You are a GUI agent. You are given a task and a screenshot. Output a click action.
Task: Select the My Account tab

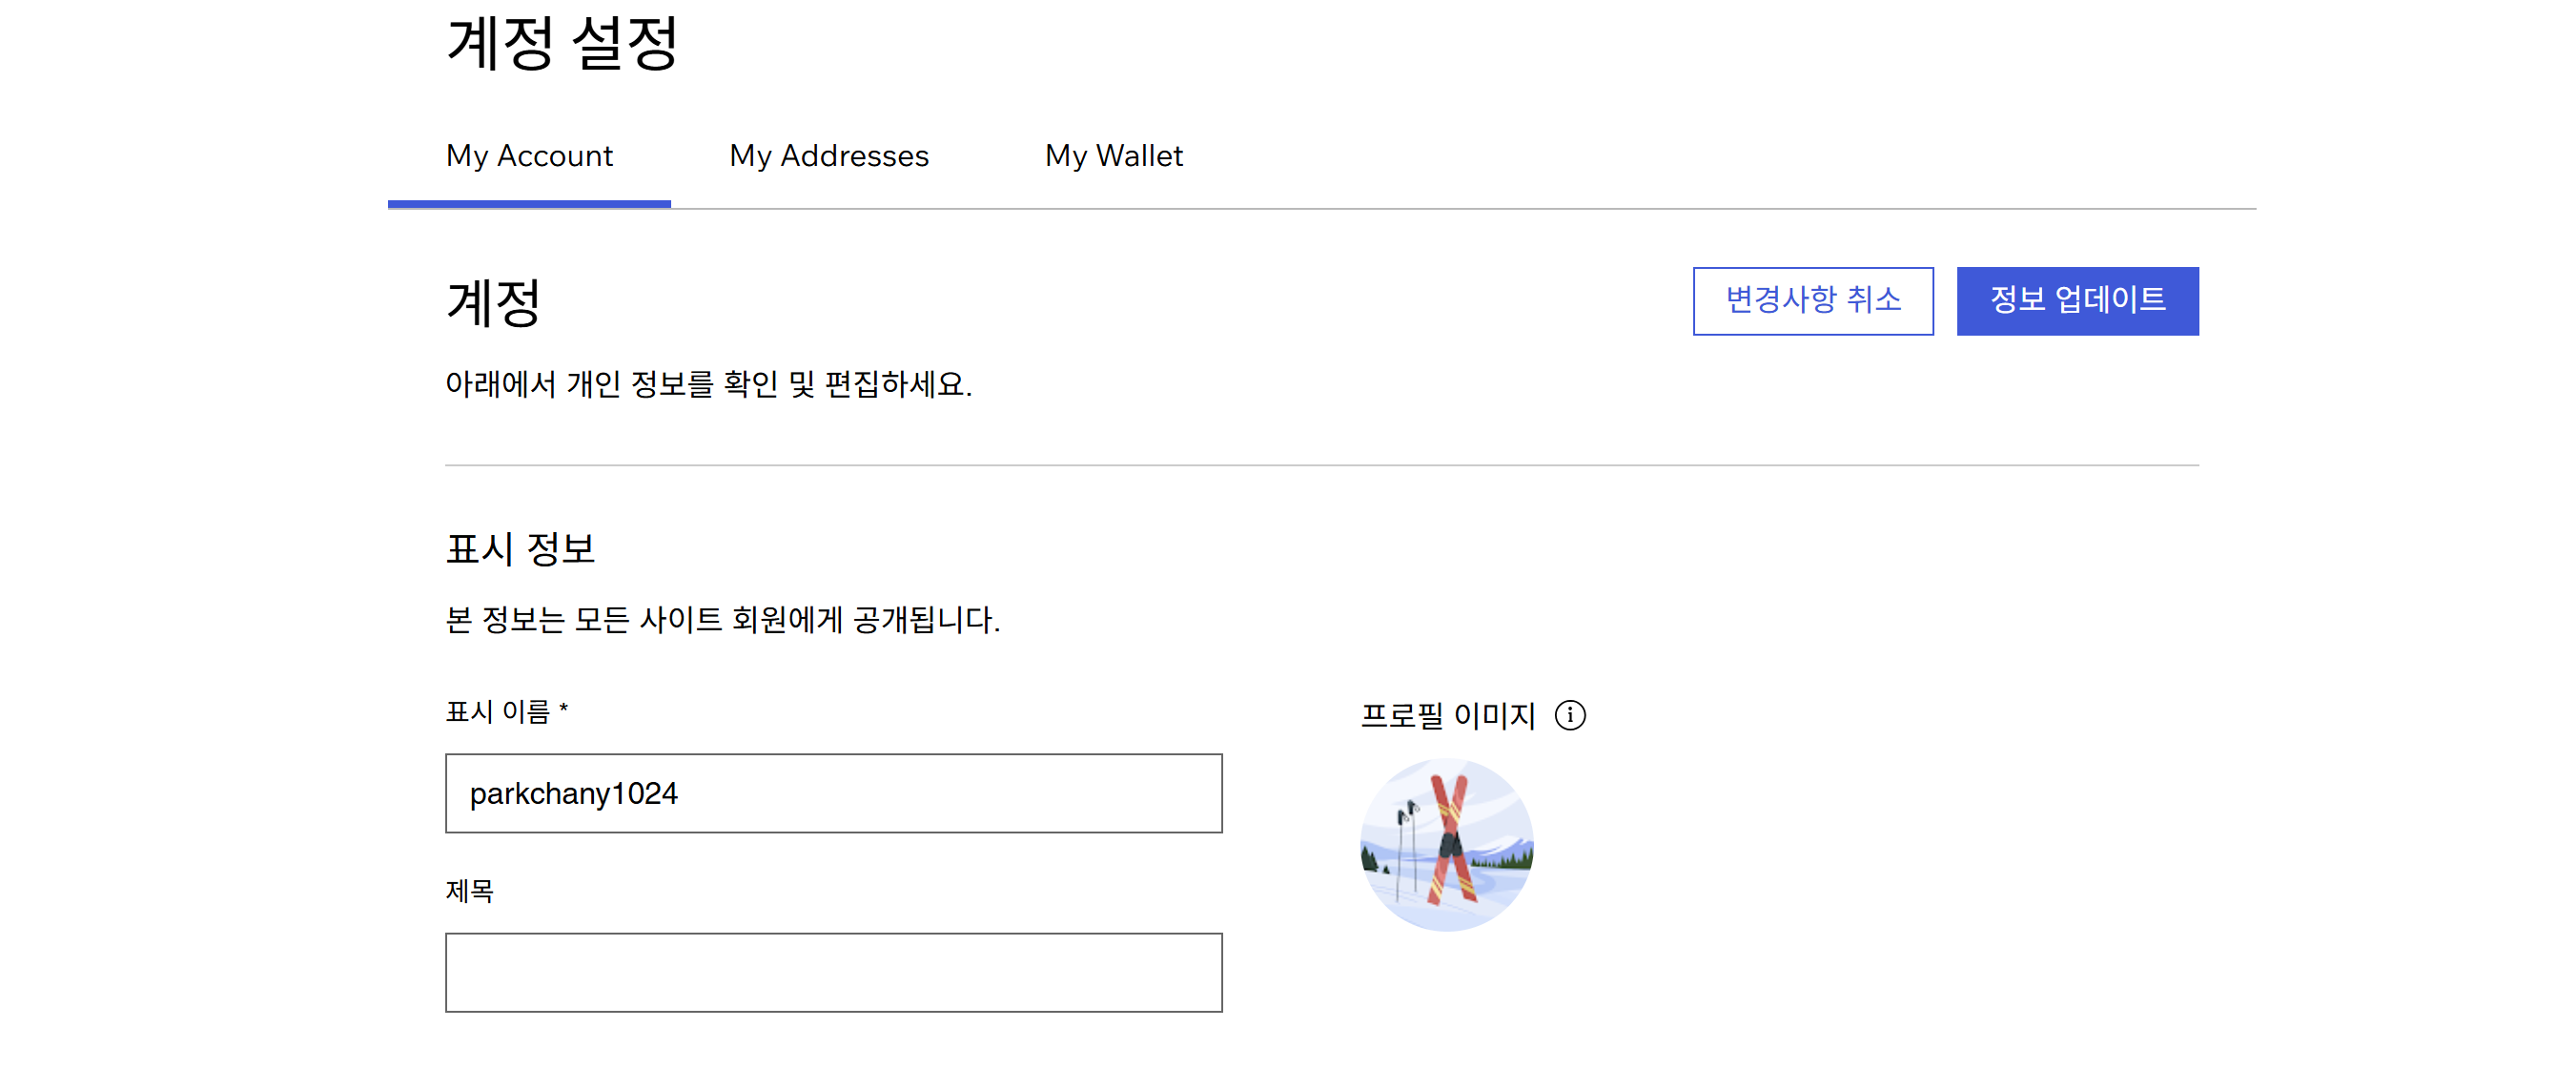[529, 156]
